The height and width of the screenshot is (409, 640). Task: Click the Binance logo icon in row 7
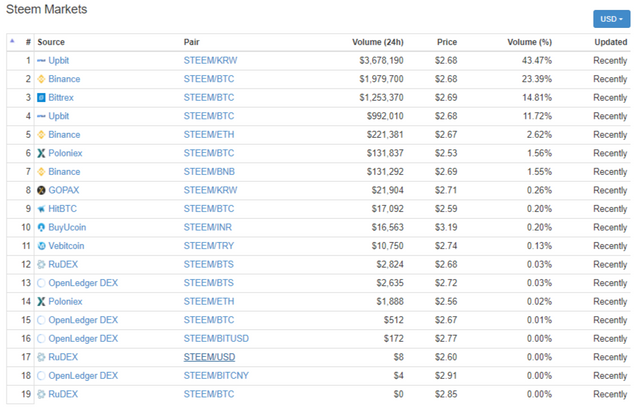[x=41, y=172]
